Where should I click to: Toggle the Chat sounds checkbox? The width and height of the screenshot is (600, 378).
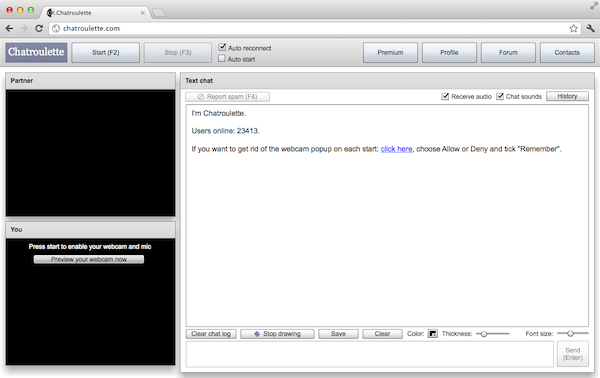pos(500,96)
